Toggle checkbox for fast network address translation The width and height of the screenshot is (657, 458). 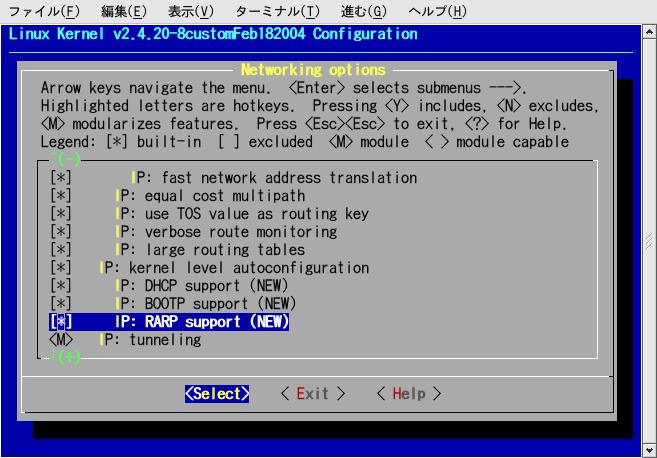pos(61,178)
